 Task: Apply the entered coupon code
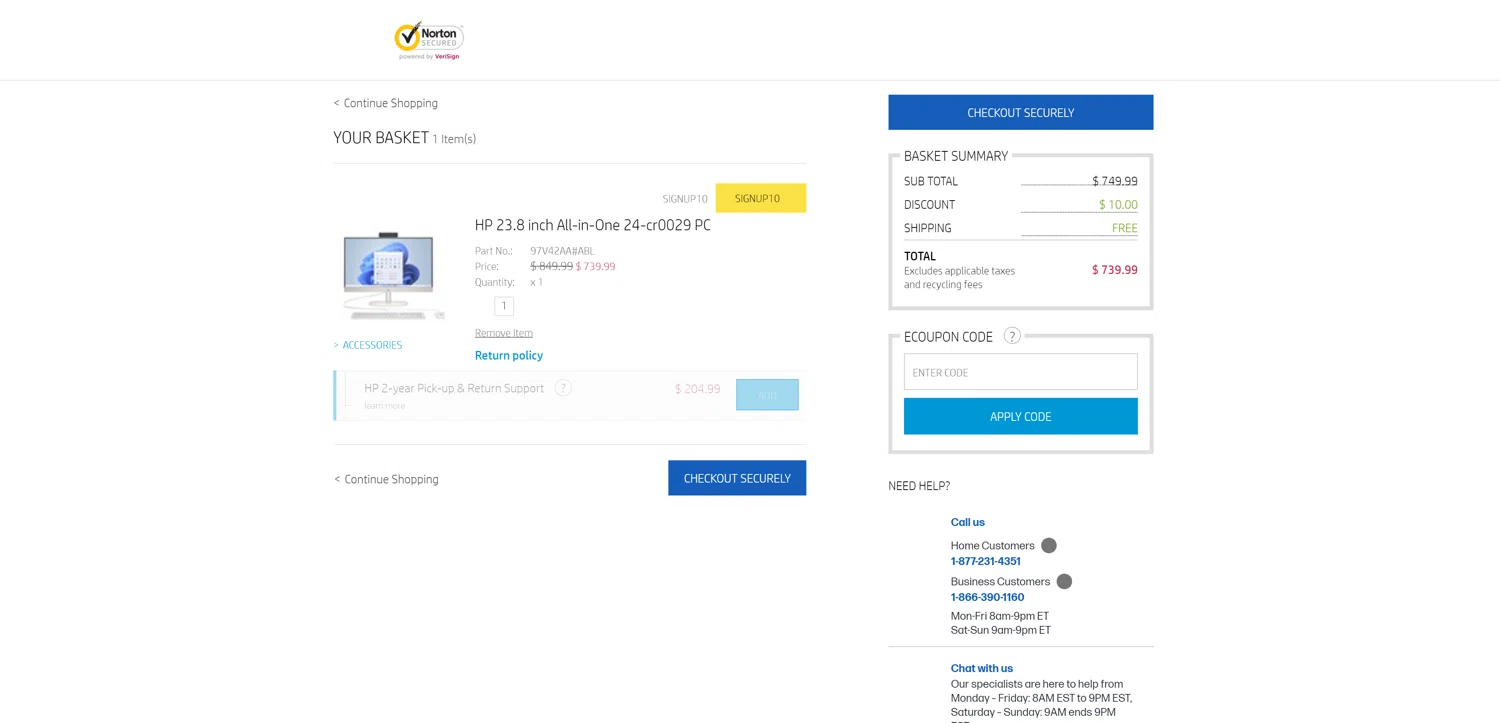click(x=1020, y=417)
